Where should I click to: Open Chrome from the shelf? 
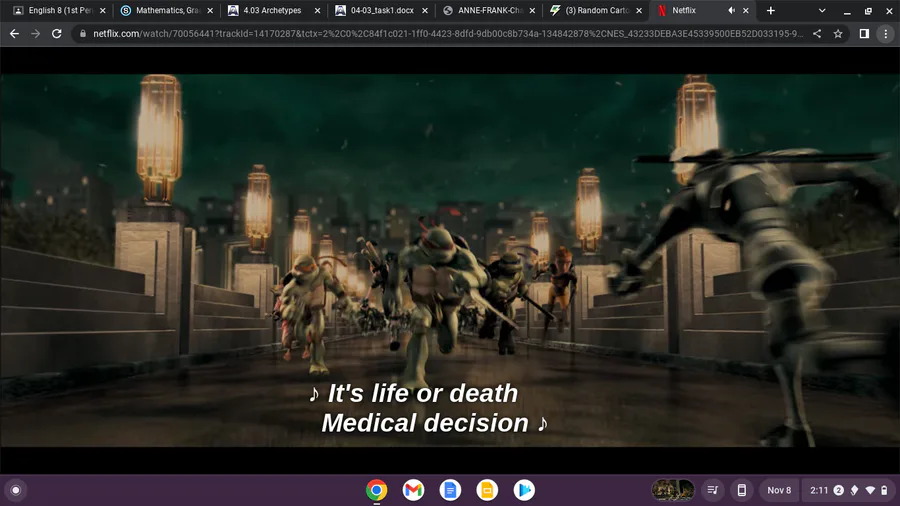[x=377, y=490]
